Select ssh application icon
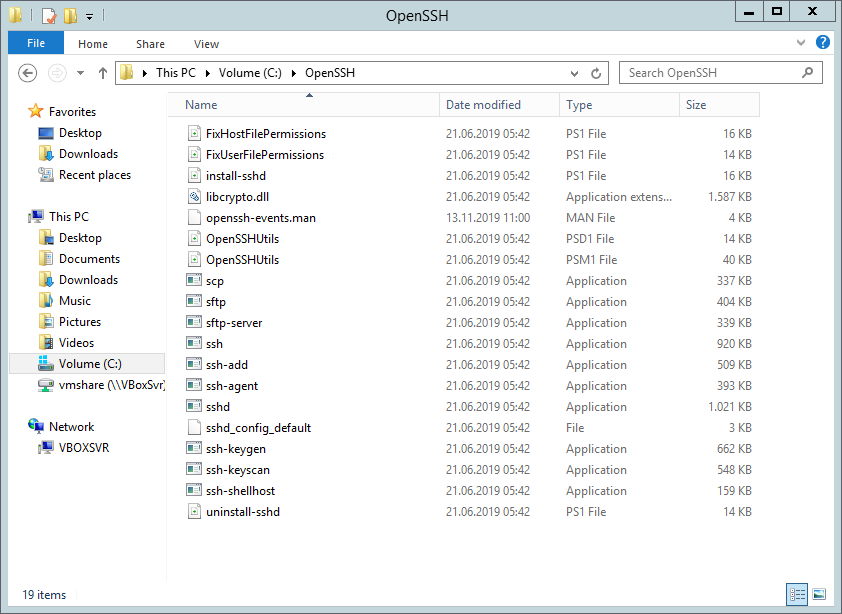 pos(194,343)
